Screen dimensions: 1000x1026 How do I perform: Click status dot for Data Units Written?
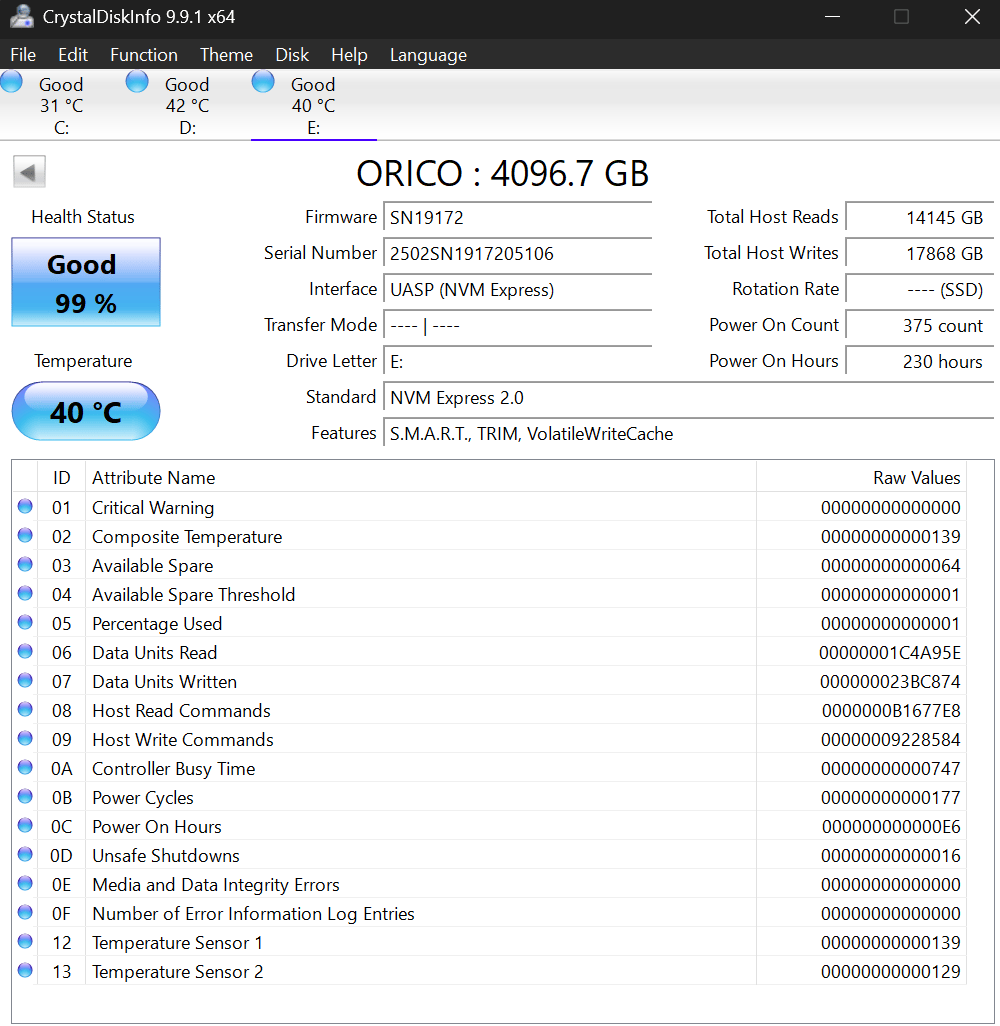point(25,681)
